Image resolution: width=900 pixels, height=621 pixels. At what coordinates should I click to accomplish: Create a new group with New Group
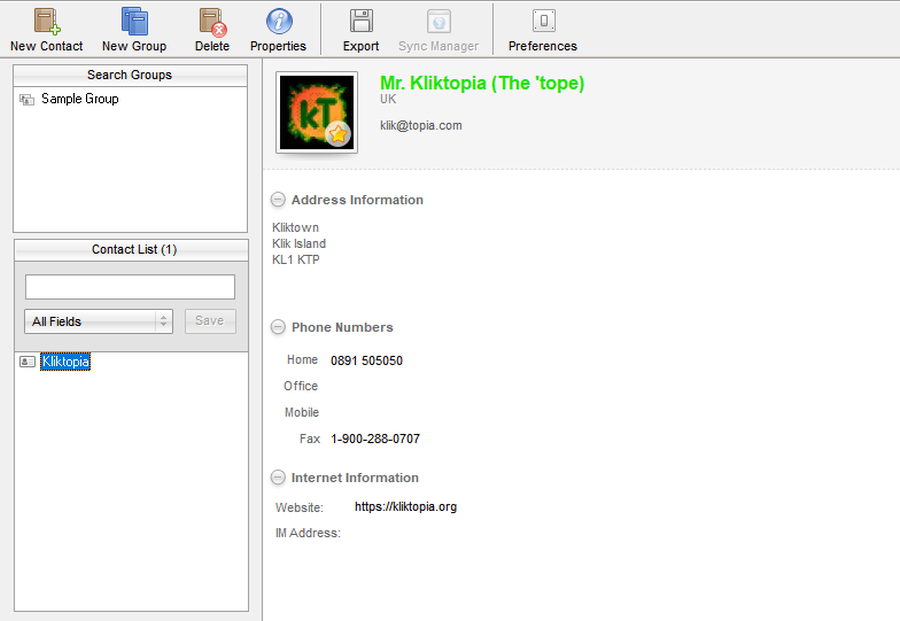point(134,22)
